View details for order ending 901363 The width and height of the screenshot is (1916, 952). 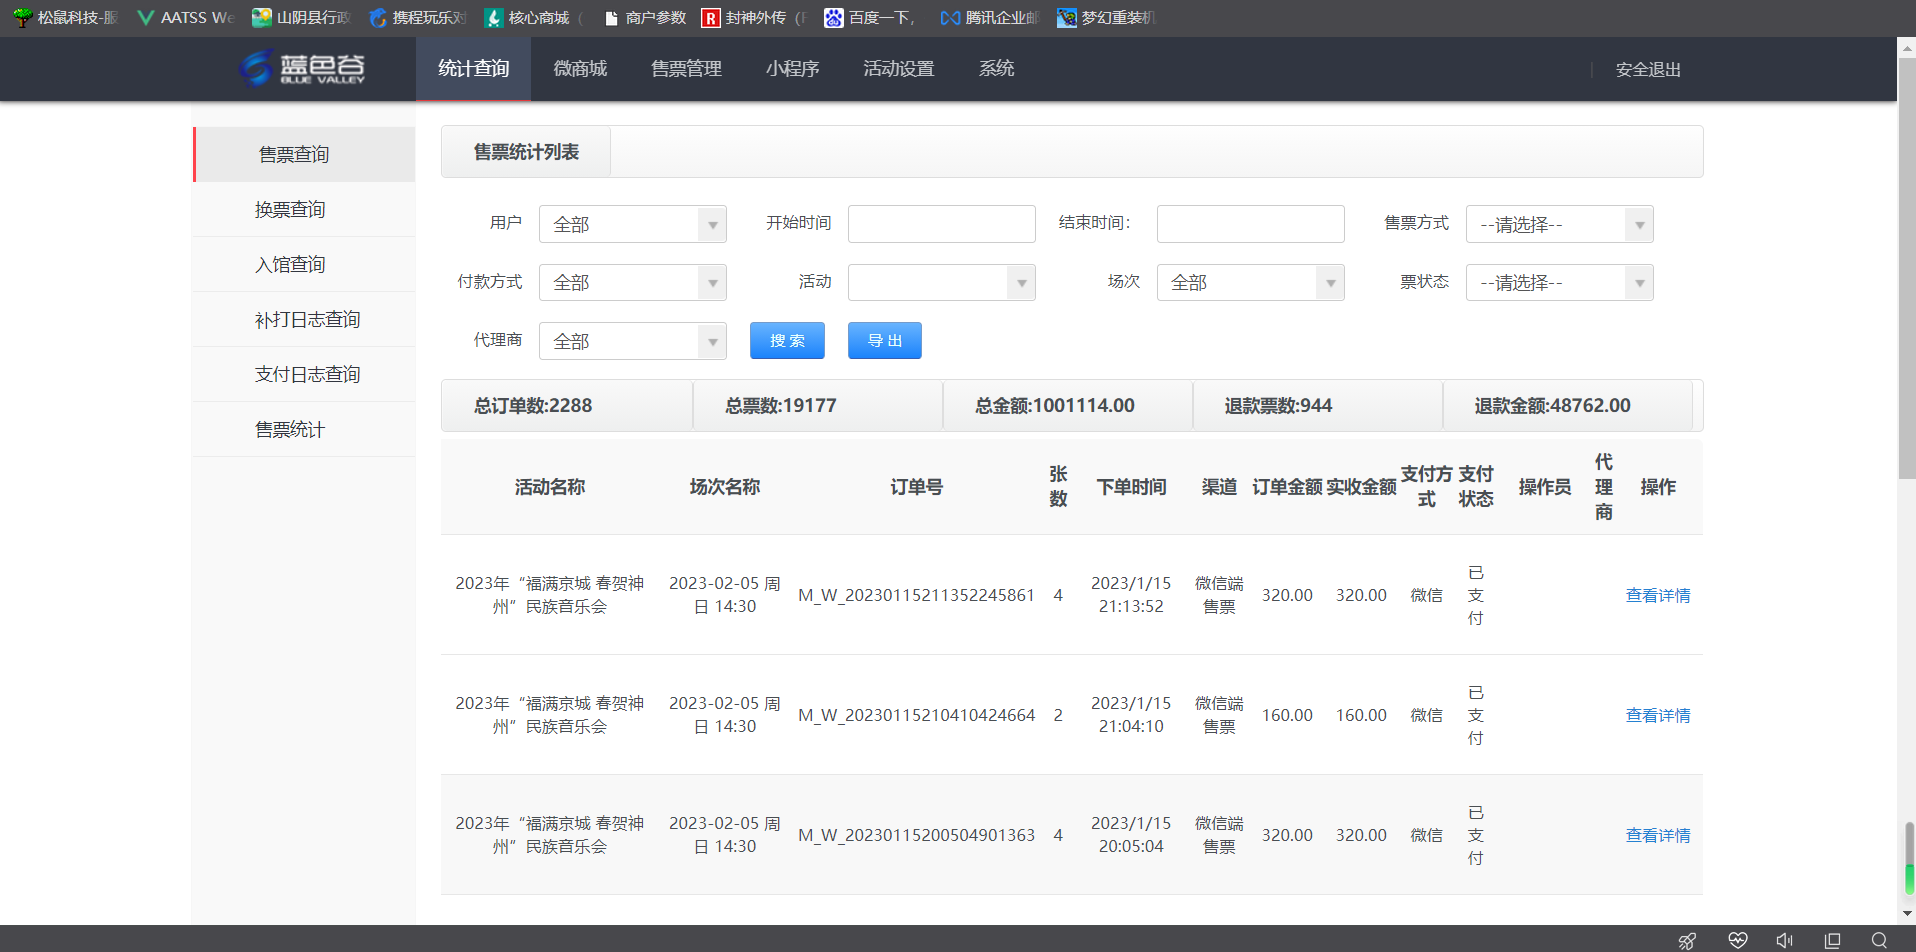1658,835
